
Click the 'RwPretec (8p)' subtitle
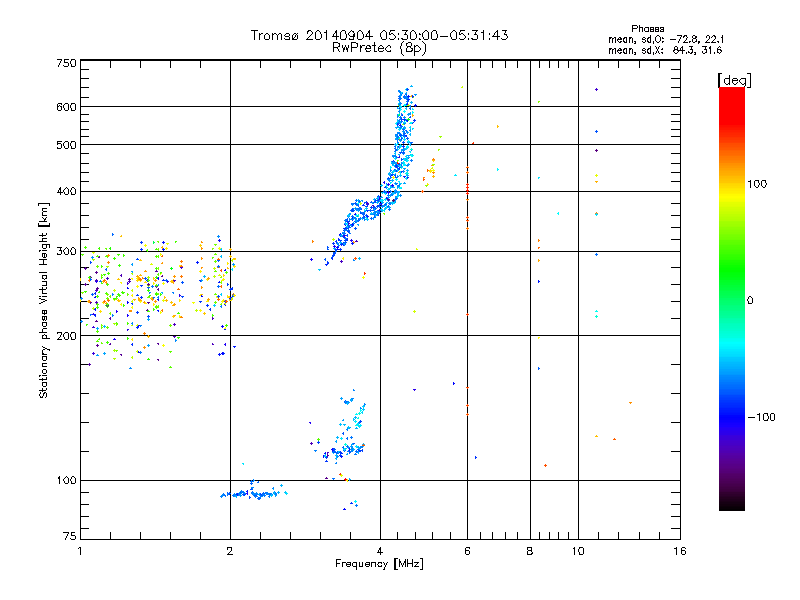coord(379,48)
